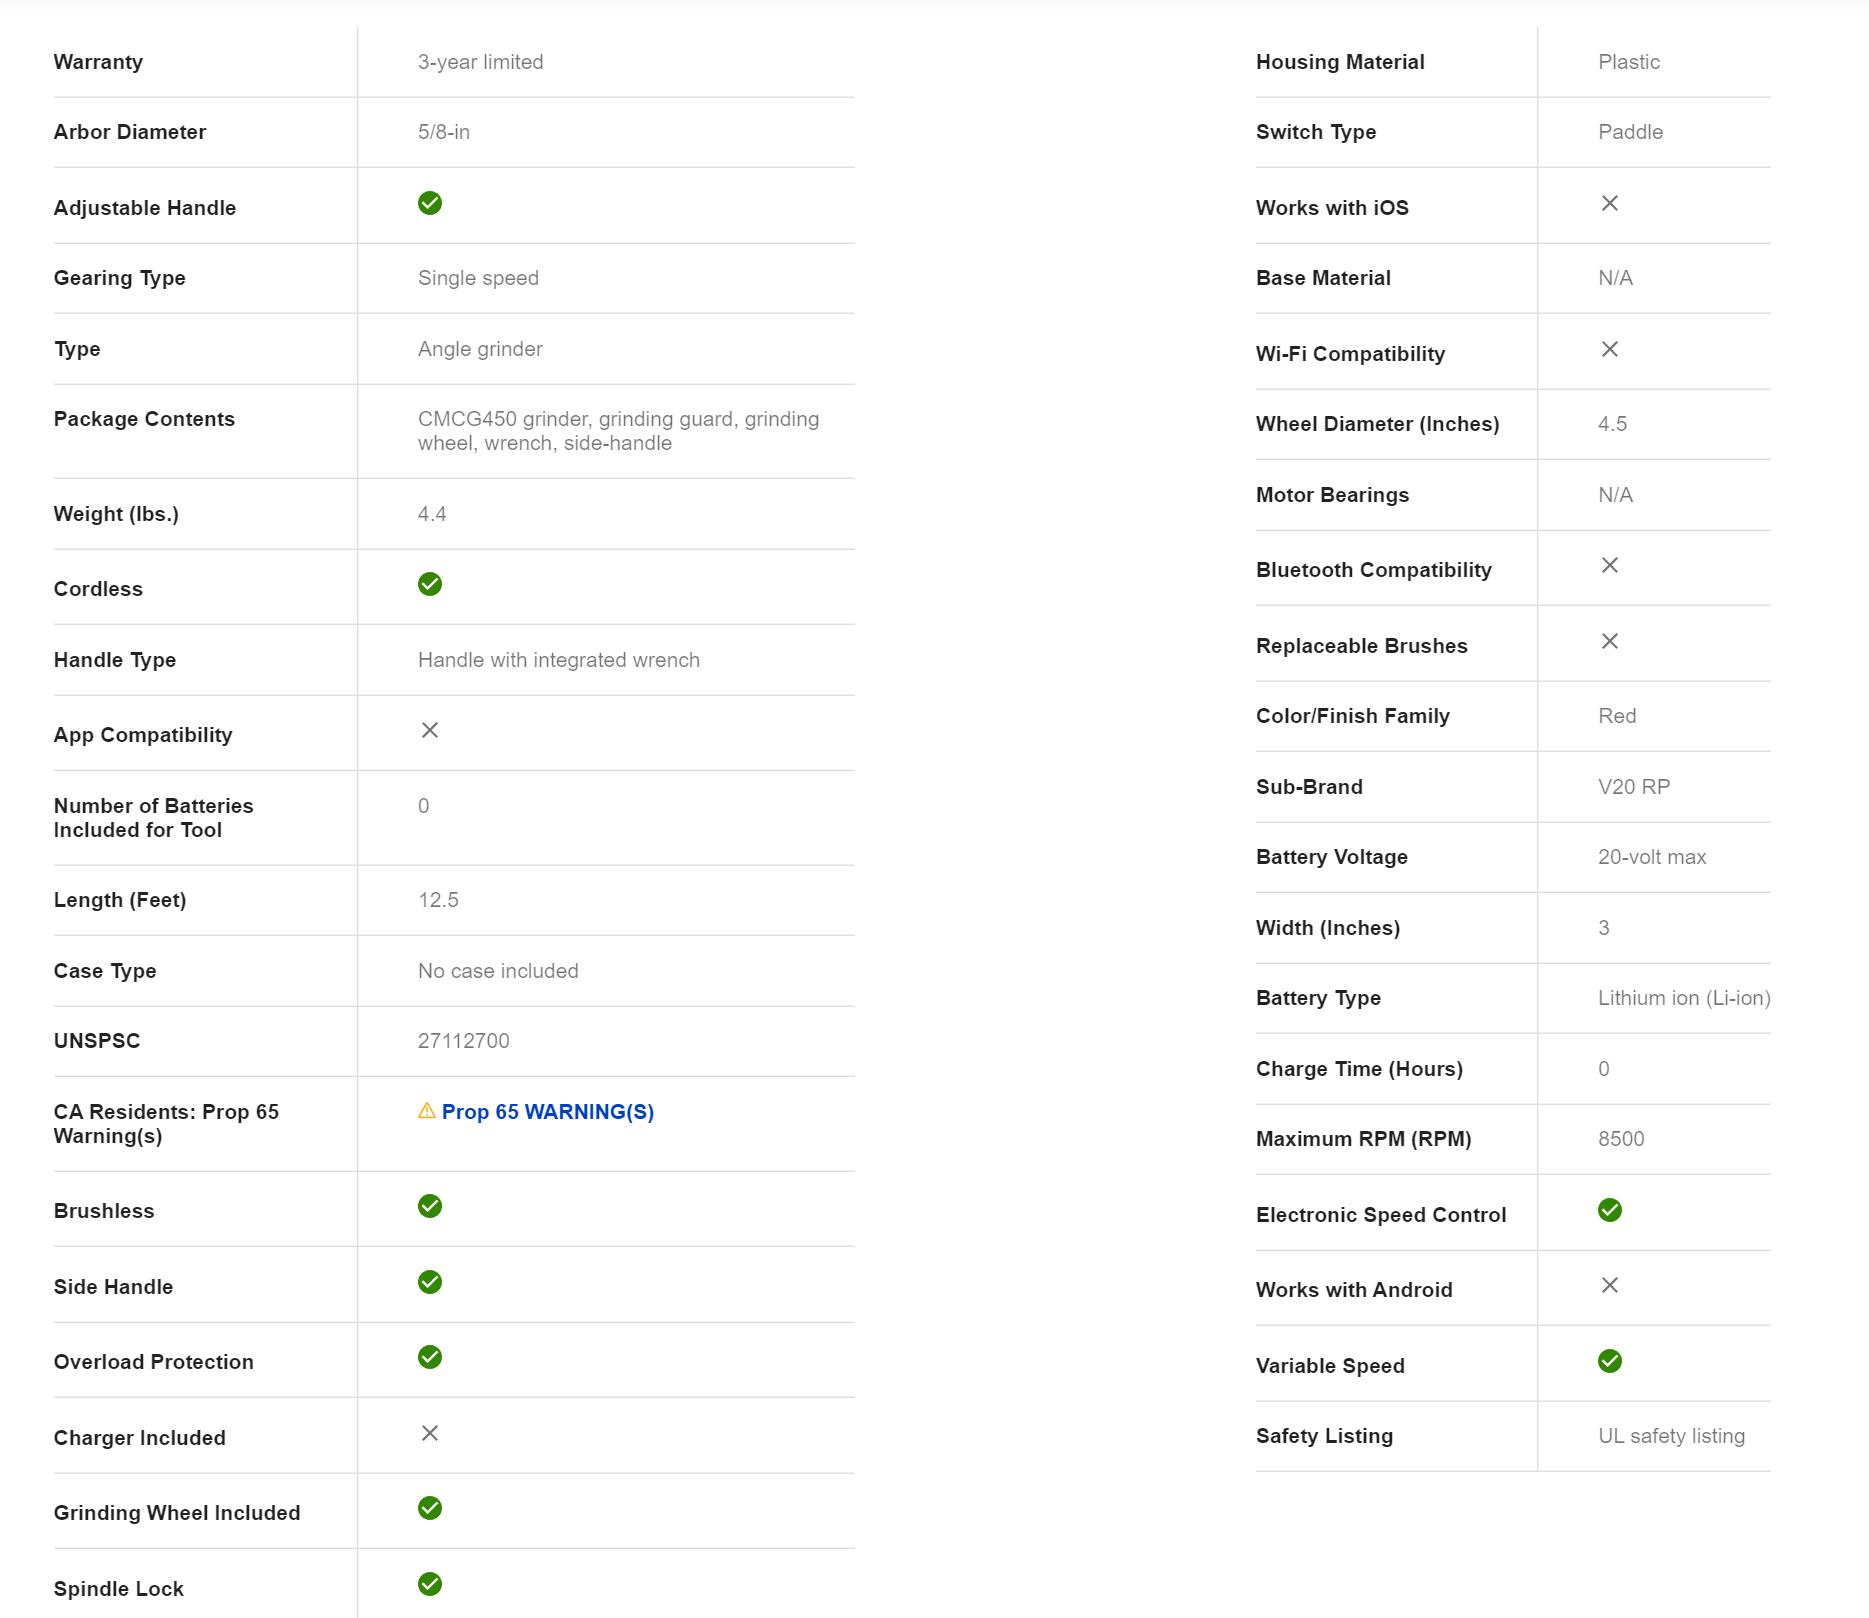Click the yellow Prop 65 warning triangle icon

(x=427, y=1111)
